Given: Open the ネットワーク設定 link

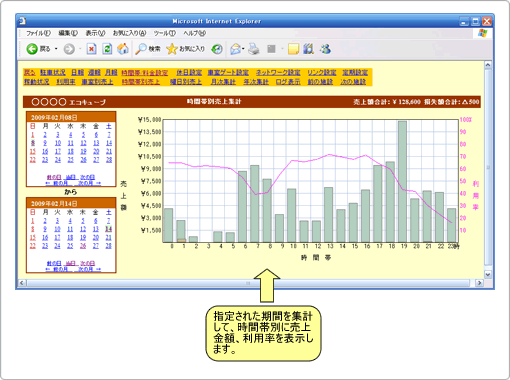Looking at the screenshot, I should (x=278, y=72).
